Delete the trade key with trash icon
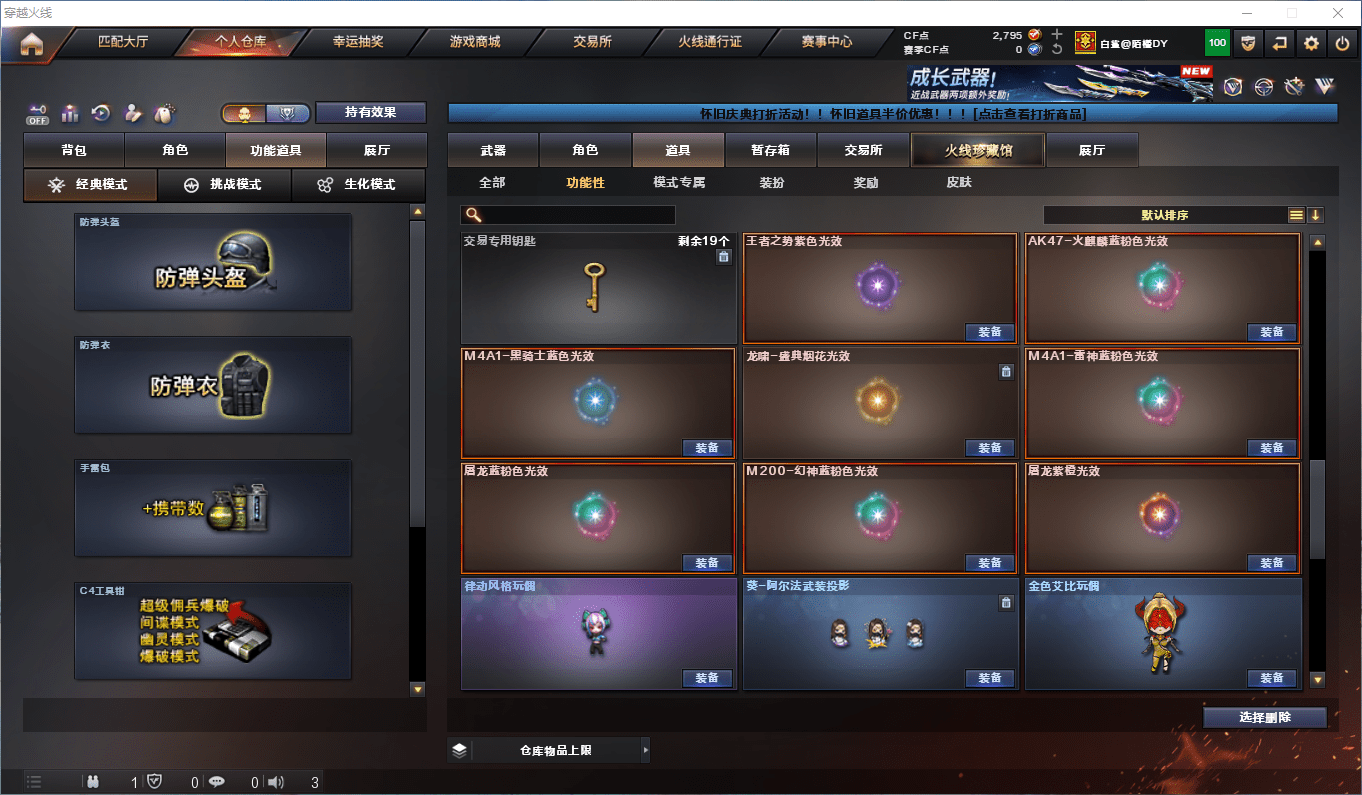1362x795 pixels. point(724,257)
